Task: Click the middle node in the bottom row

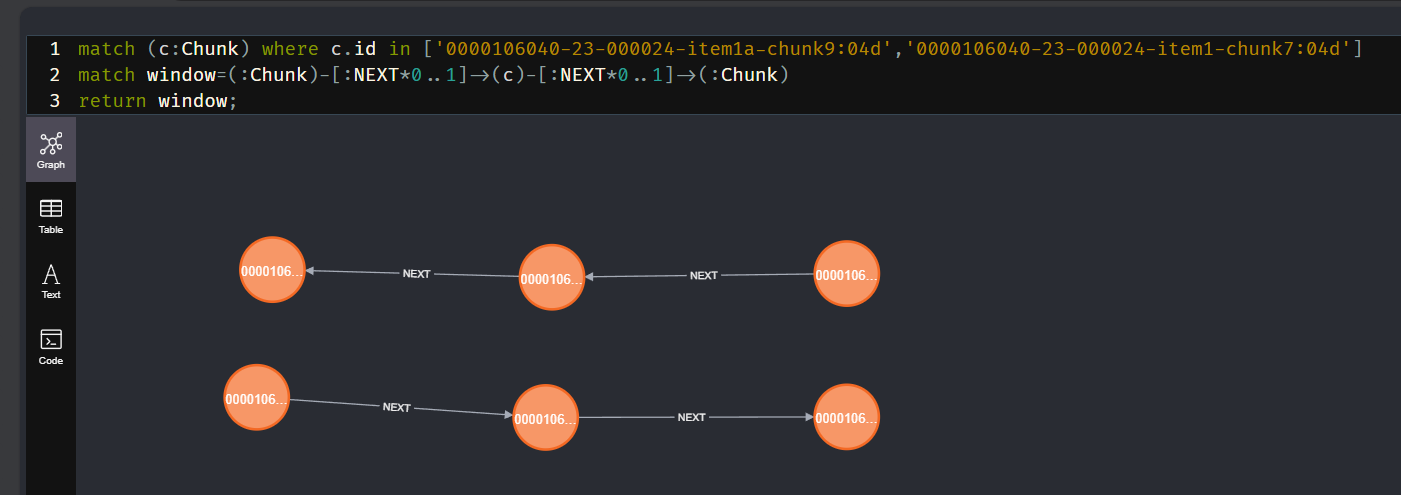Action: coord(545,418)
